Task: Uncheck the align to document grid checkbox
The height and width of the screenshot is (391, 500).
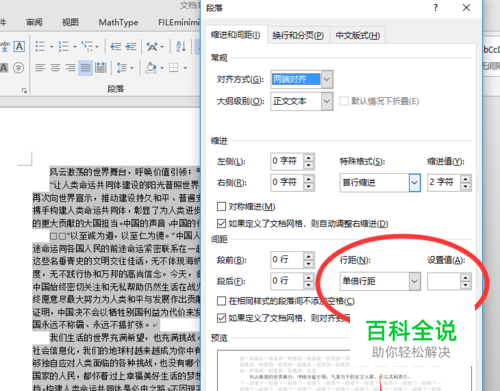Action: (x=221, y=318)
